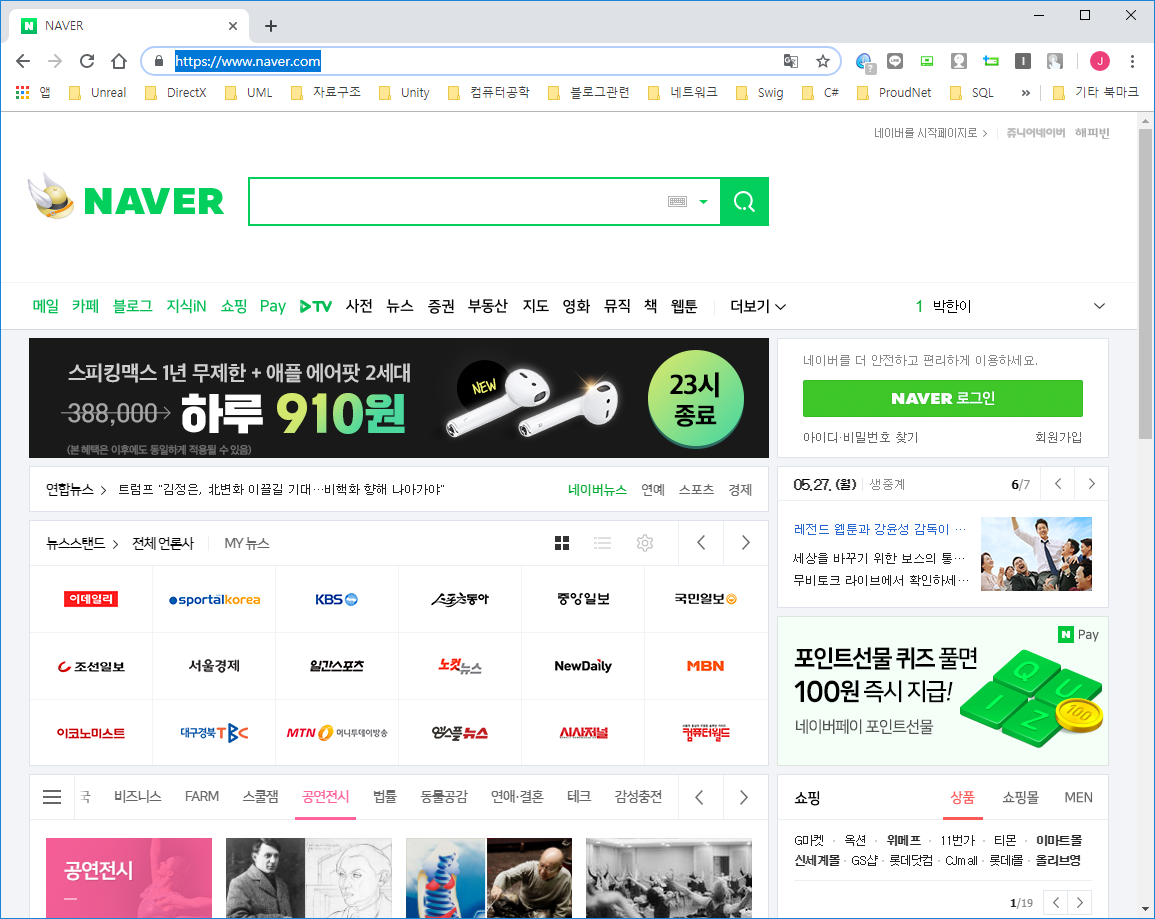Go back with the browser back arrow

pyautogui.click(x=23, y=61)
